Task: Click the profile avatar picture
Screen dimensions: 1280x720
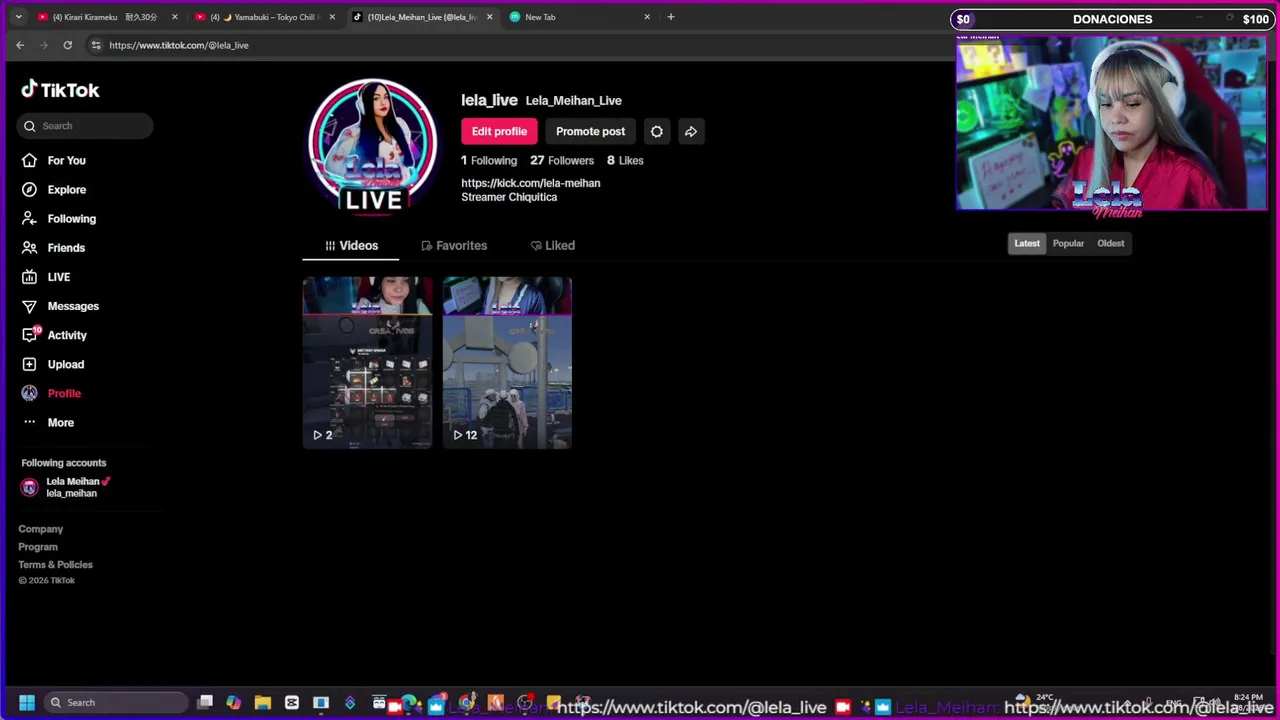Action: tap(372, 146)
